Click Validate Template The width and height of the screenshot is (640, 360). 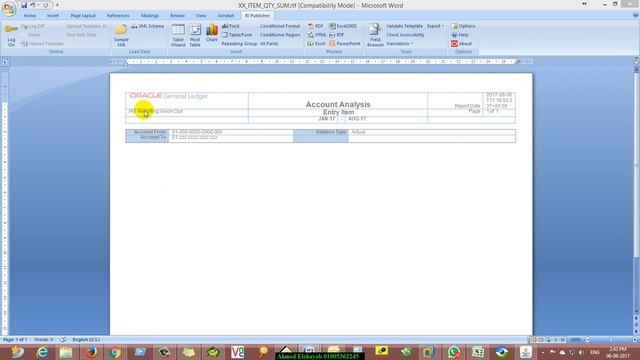tap(404, 26)
